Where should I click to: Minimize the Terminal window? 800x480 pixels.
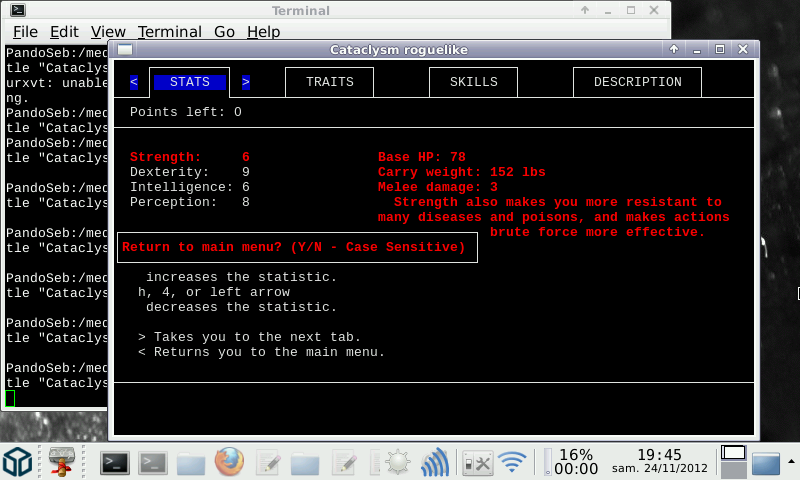coord(608,11)
